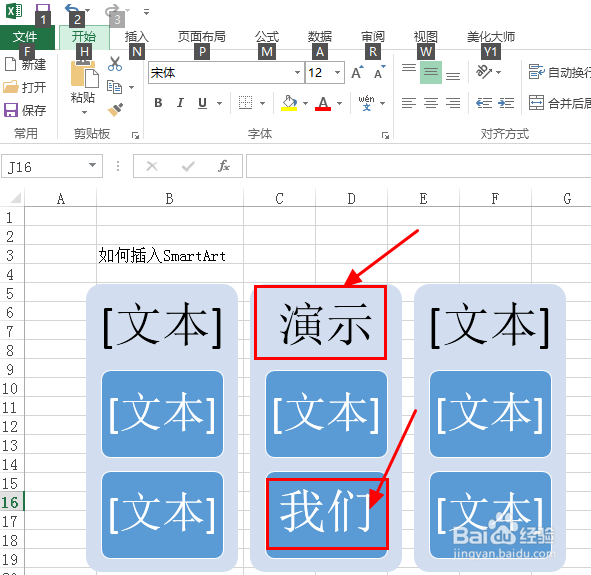This screenshot has width=591, height=575.
Task: Switch to the 视图 View tab
Action: (x=426, y=37)
